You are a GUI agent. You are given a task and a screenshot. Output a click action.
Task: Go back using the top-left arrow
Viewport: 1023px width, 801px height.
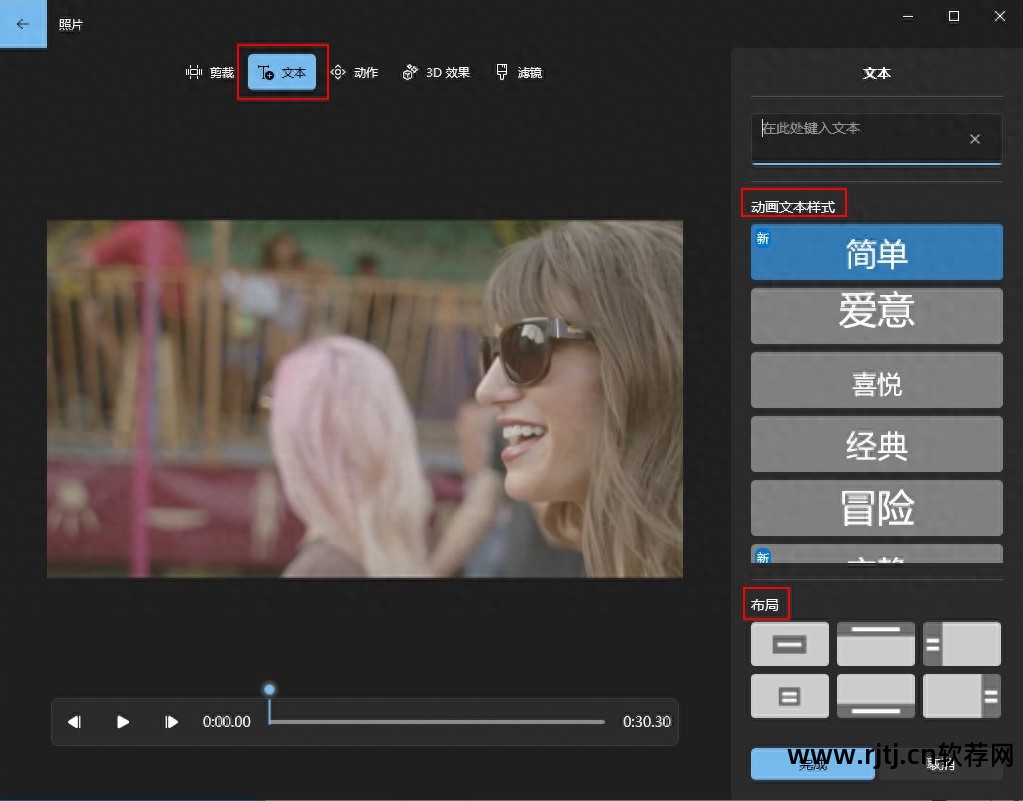pos(23,24)
